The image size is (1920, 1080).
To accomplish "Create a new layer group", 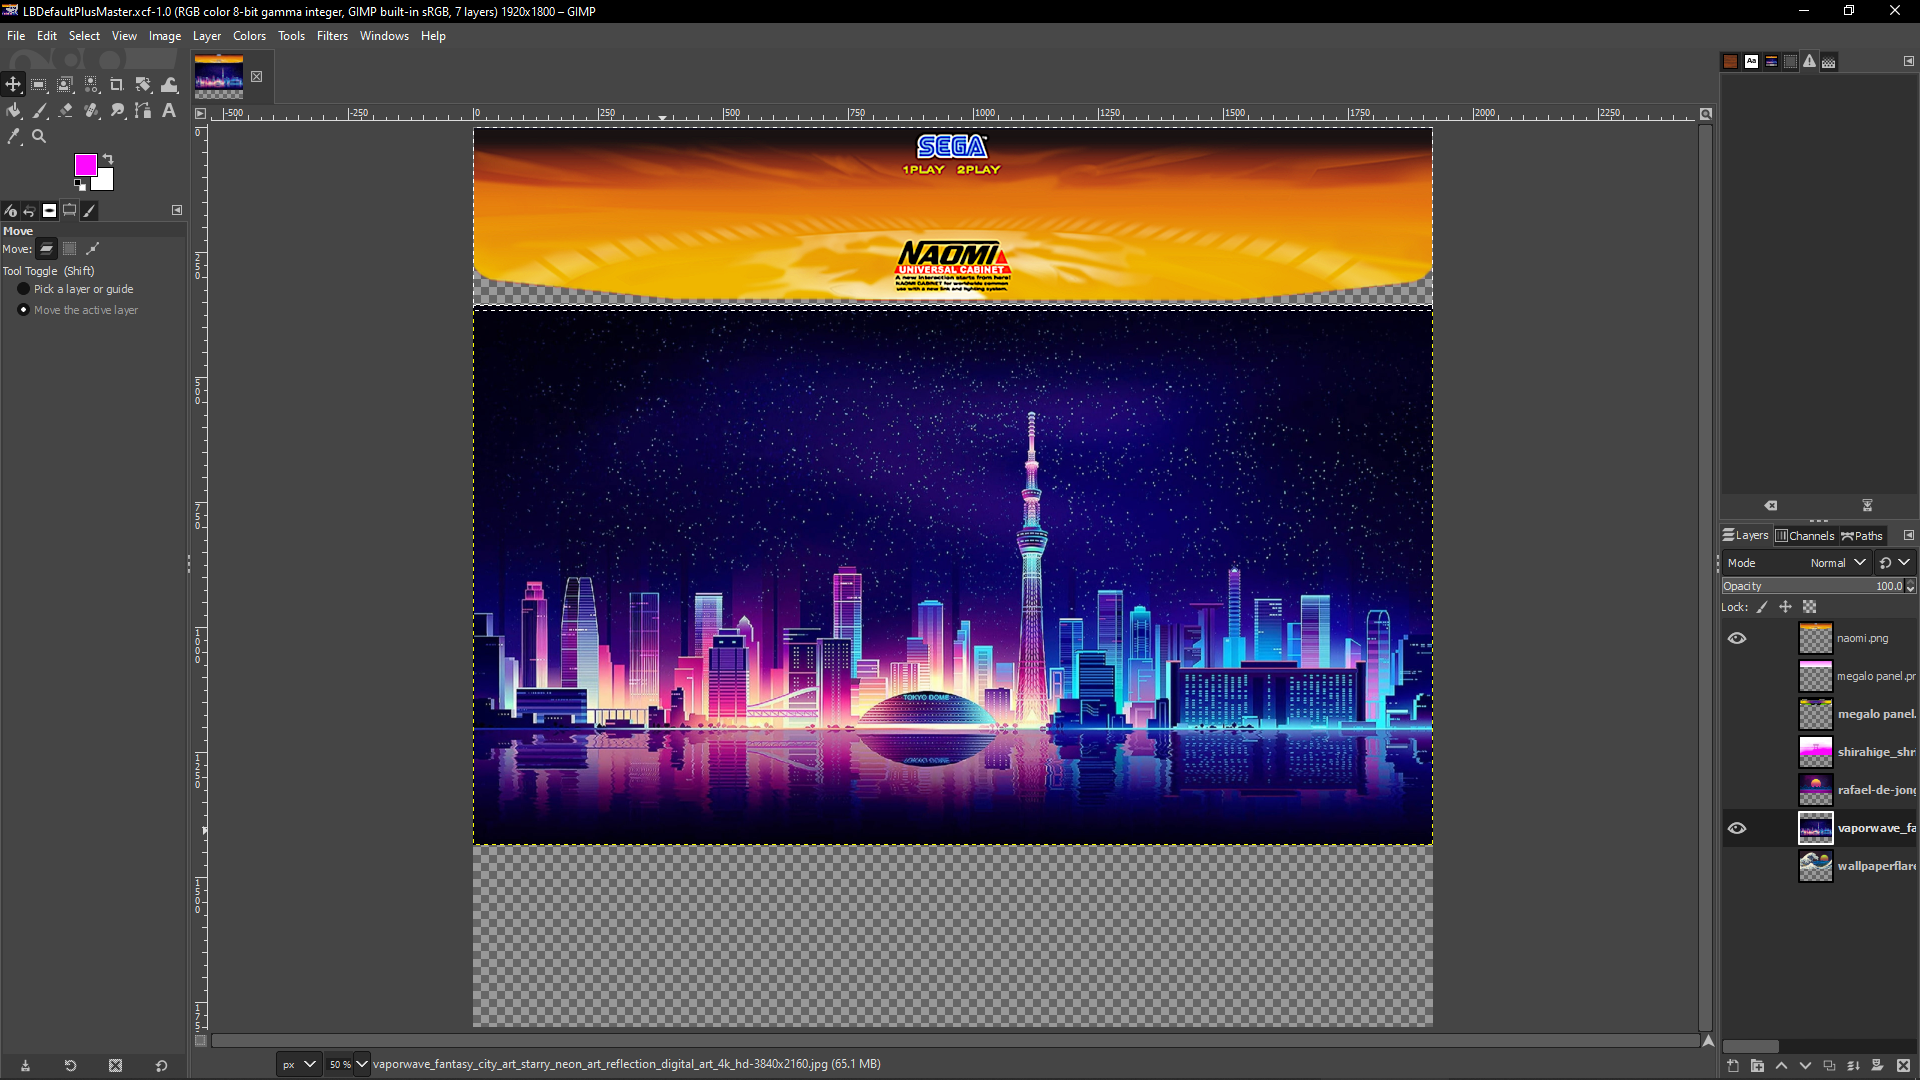I will tap(1757, 1066).
